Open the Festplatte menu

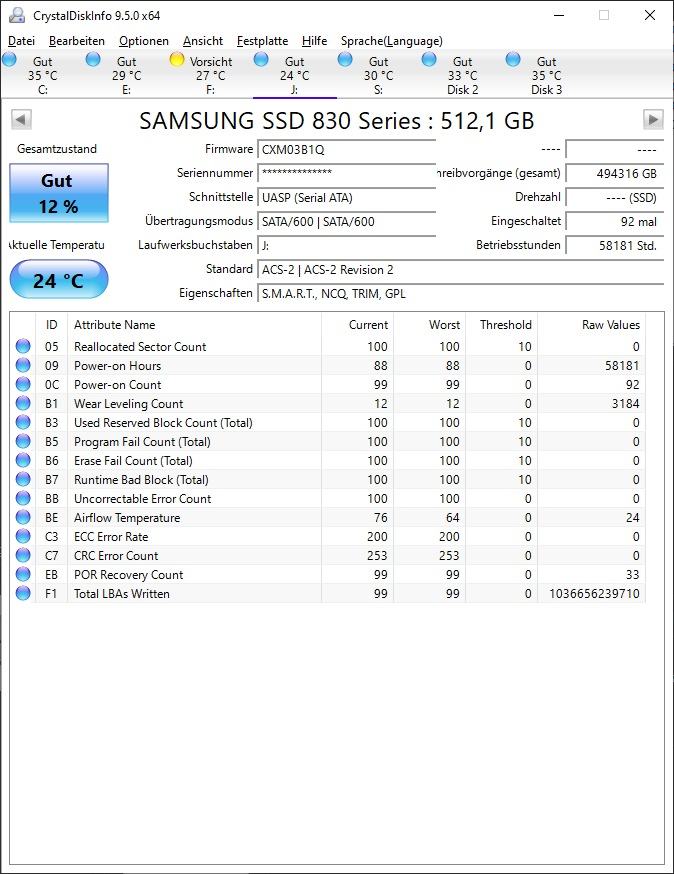point(262,41)
